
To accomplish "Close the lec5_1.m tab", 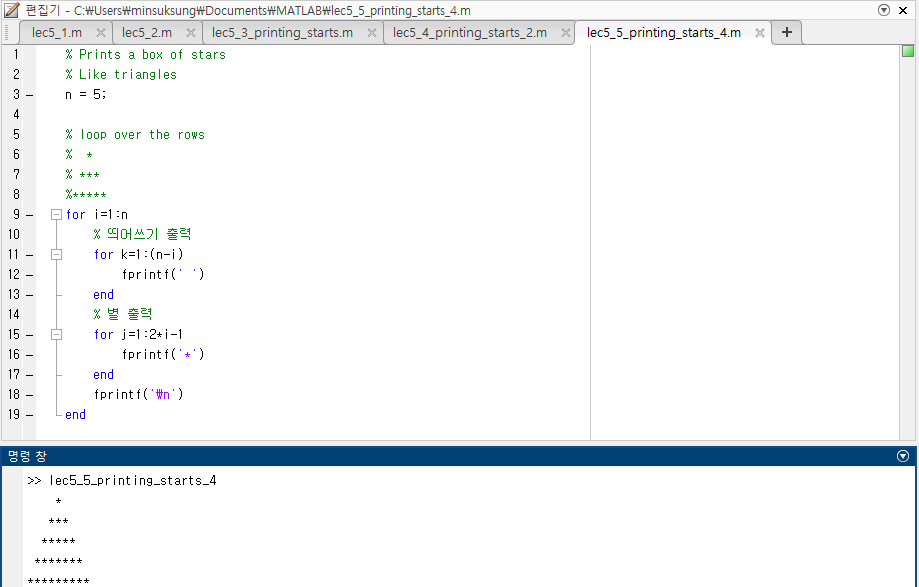I will coord(101,33).
